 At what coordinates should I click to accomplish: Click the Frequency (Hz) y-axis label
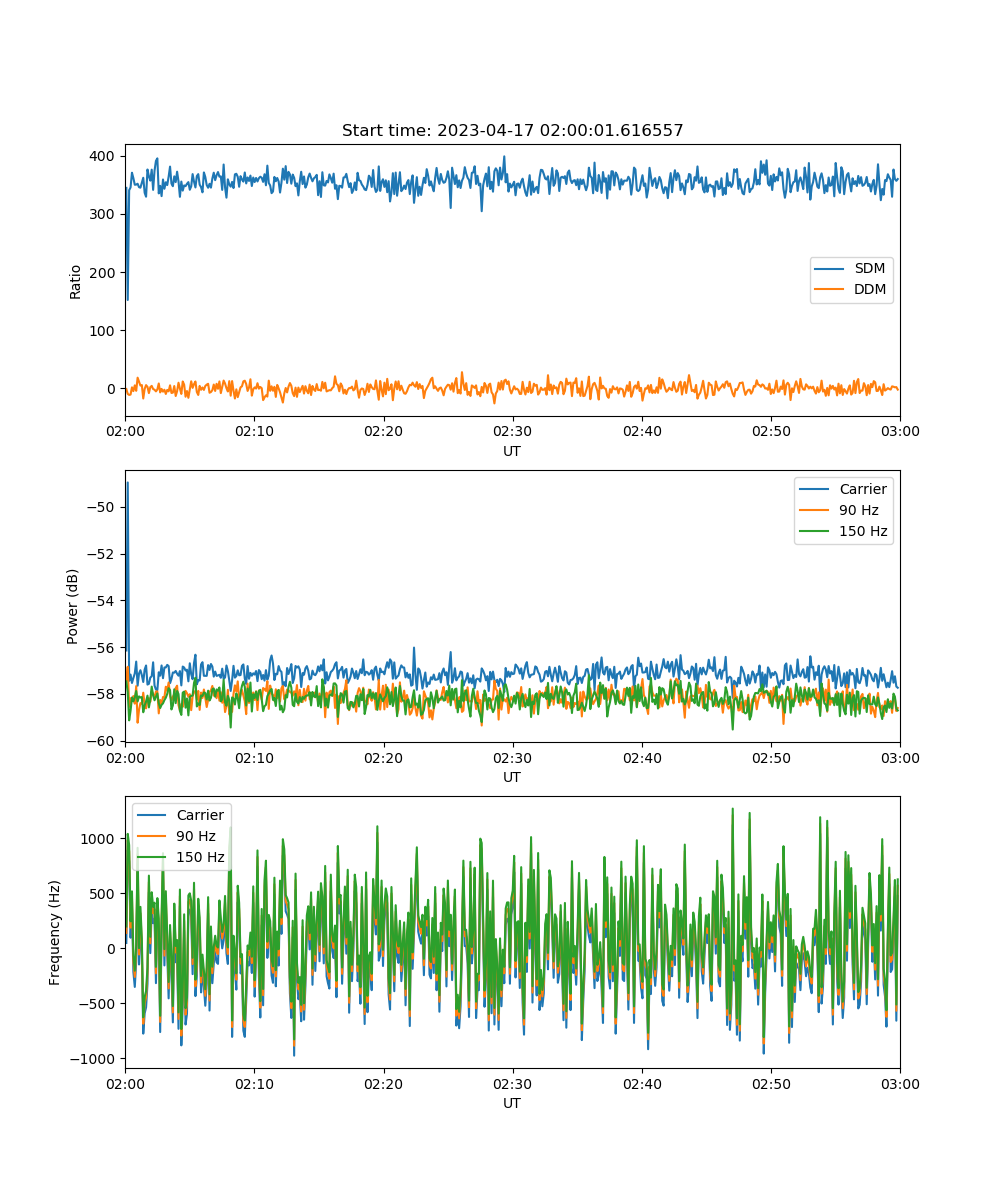pos(55,932)
